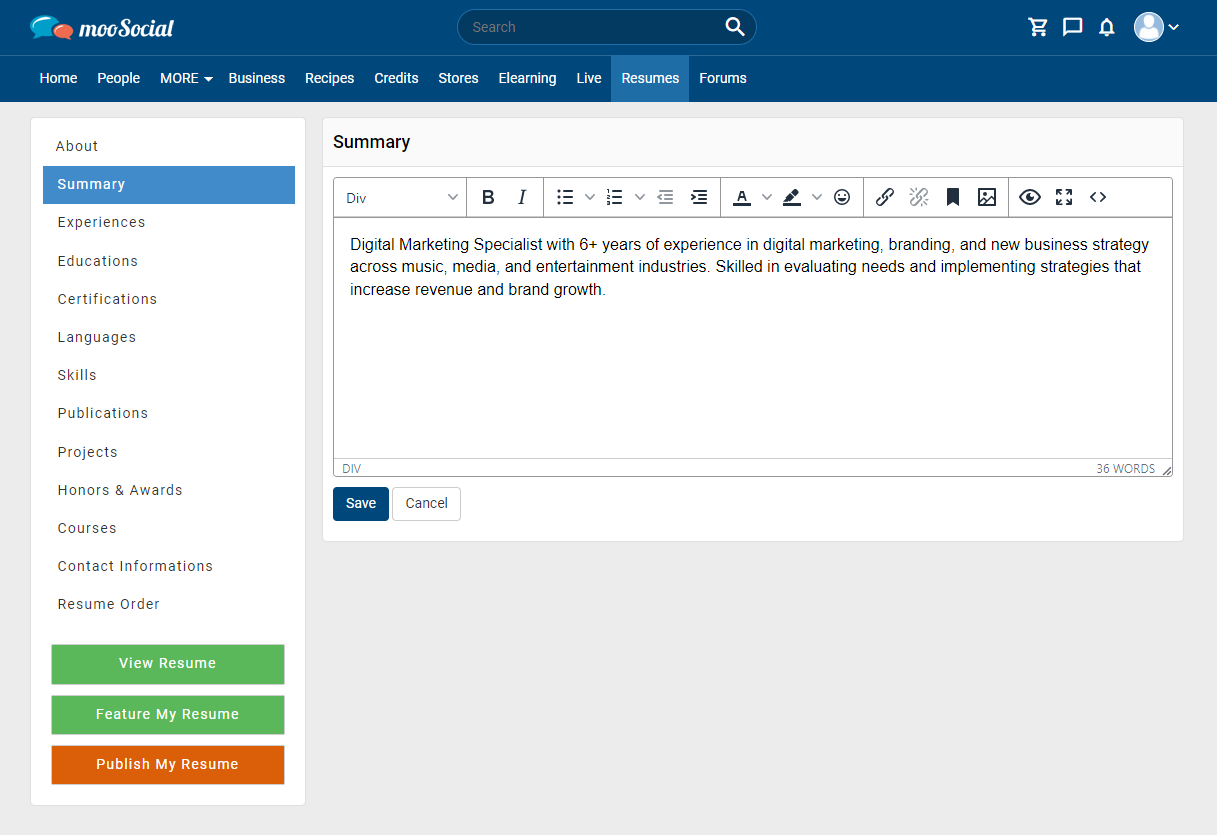Decrease indent of the text
This screenshot has width=1217, height=835.
(665, 197)
